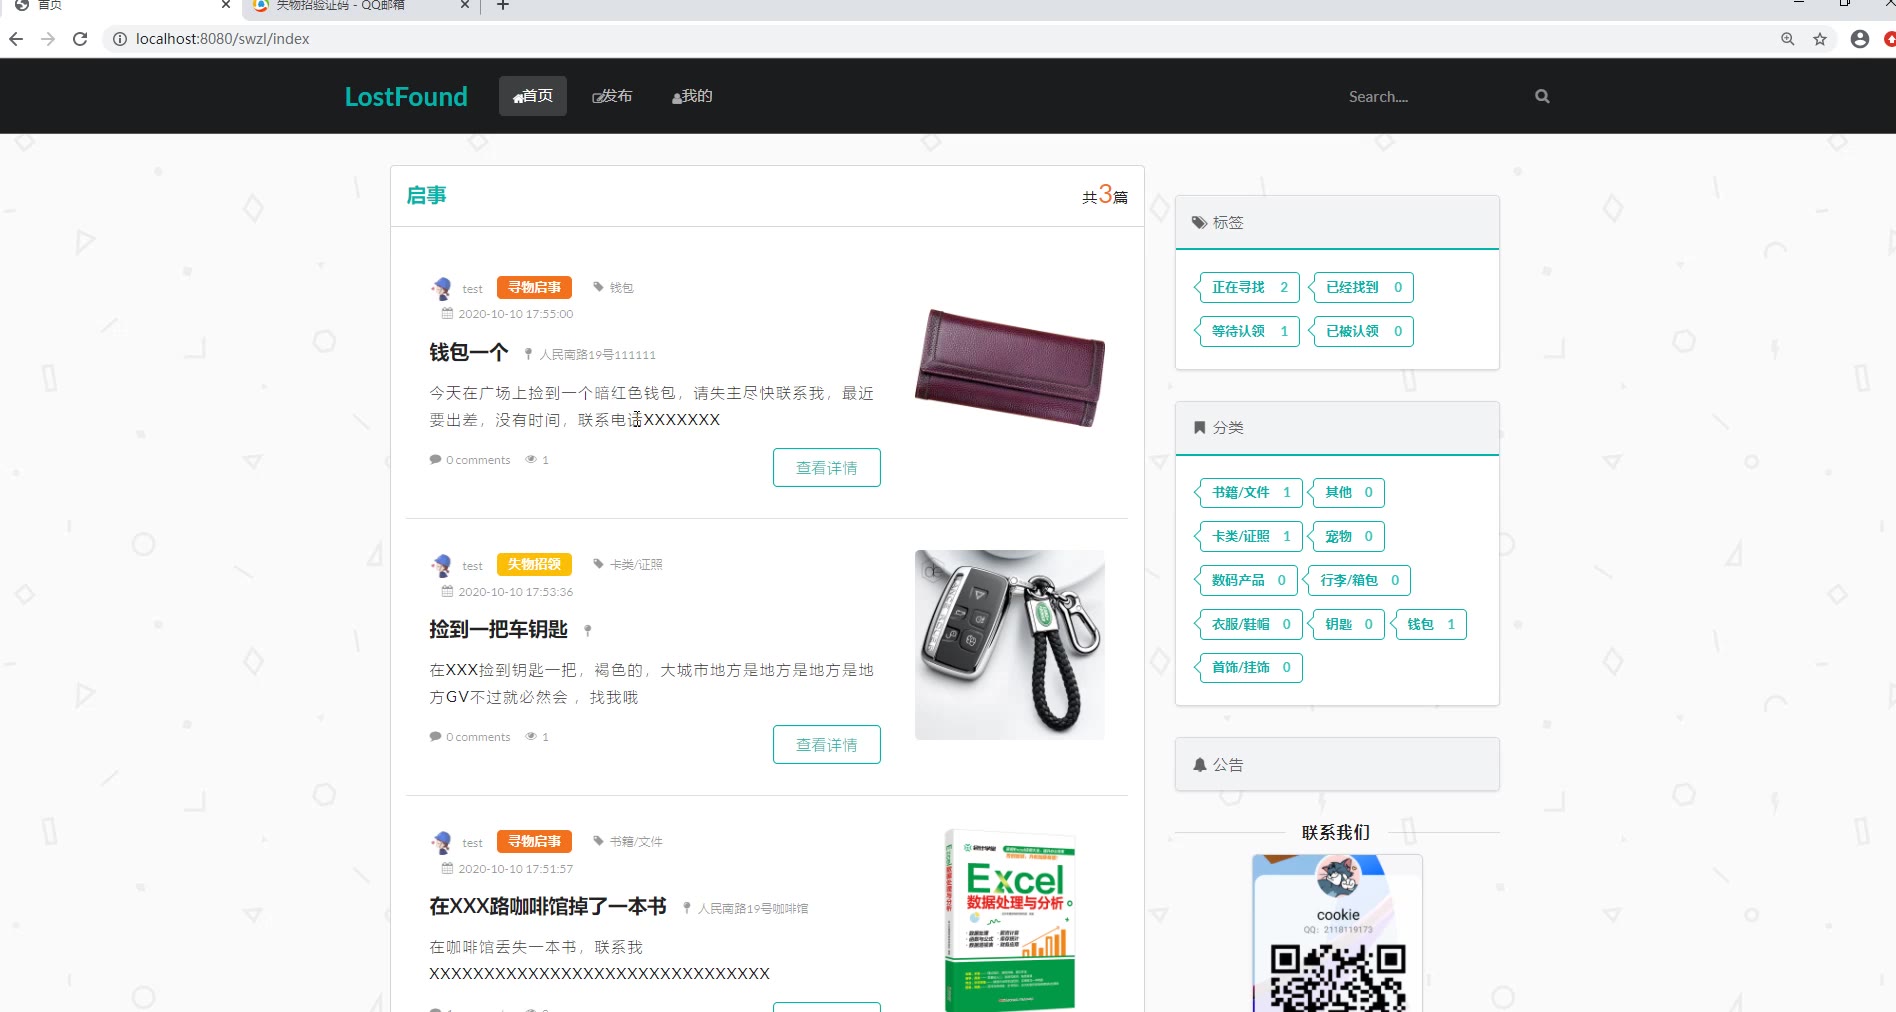
Task: Click the Excel book thumbnail image
Action: click(1010, 920)
